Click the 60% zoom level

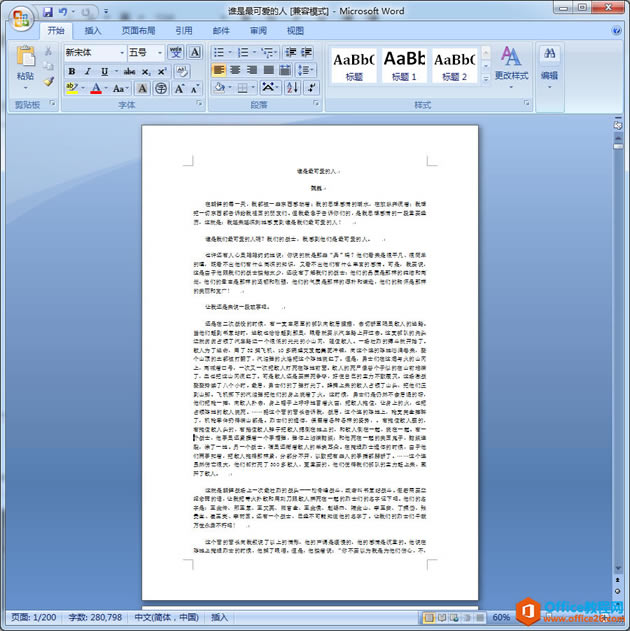501,617
